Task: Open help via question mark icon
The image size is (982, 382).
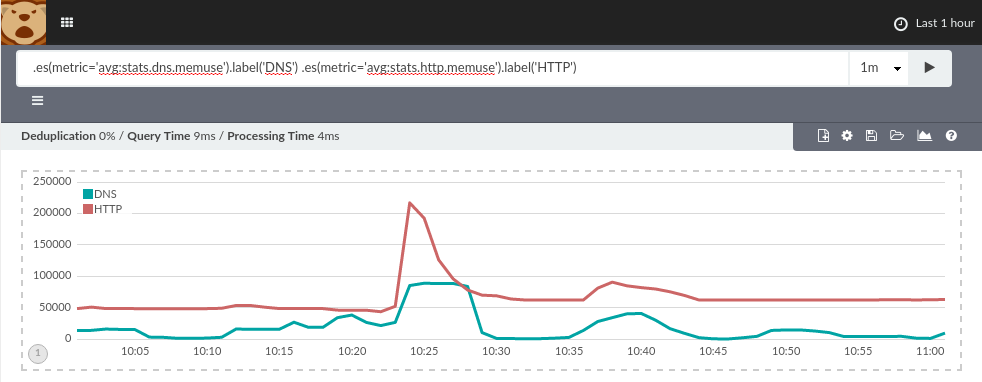Action: click(951, 135)
